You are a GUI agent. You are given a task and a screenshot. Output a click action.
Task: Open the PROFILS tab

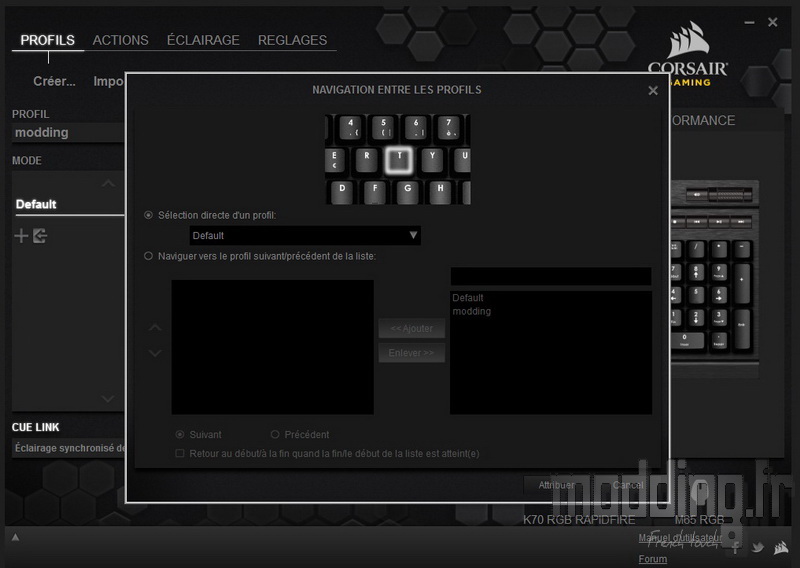[x=47, y=40]
